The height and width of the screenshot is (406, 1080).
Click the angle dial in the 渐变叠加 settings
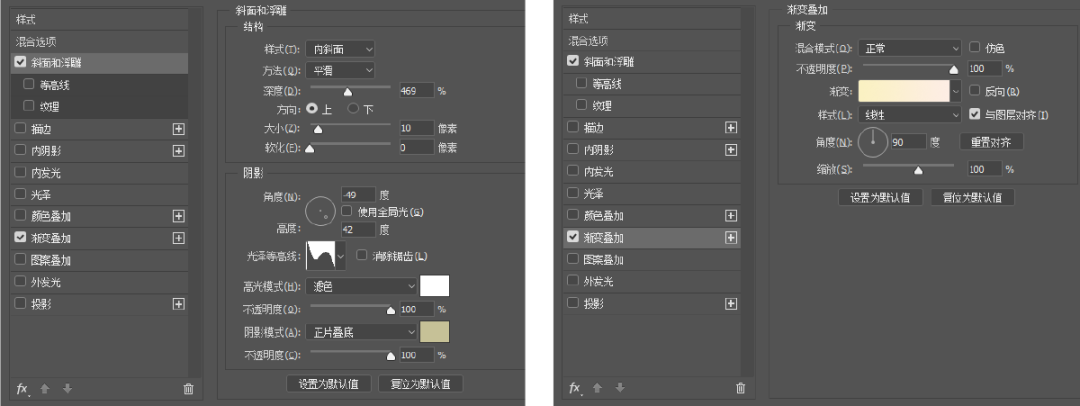872,142
